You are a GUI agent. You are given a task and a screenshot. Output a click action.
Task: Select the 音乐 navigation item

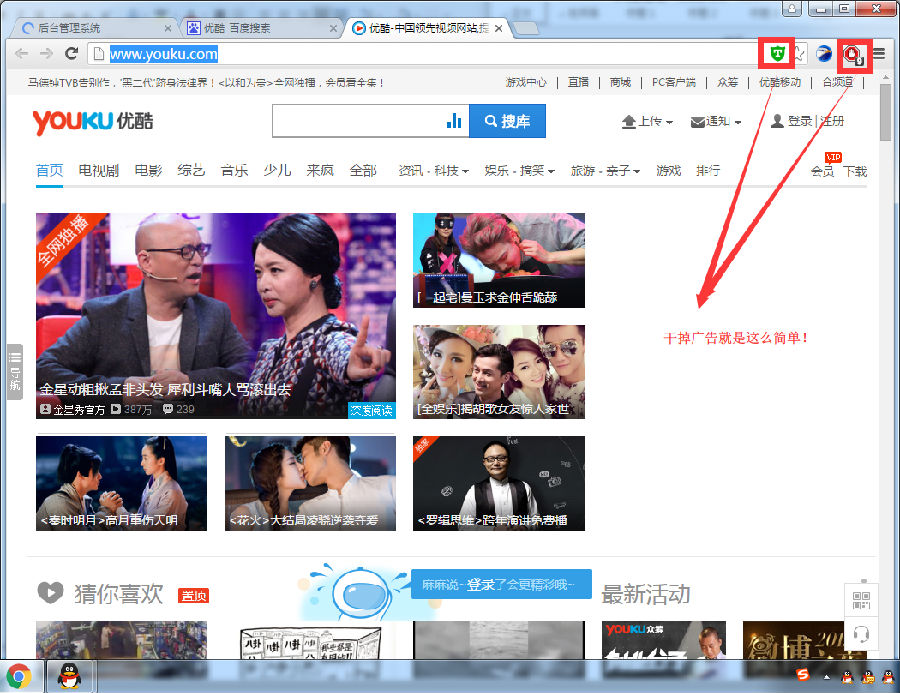point(234,171)
